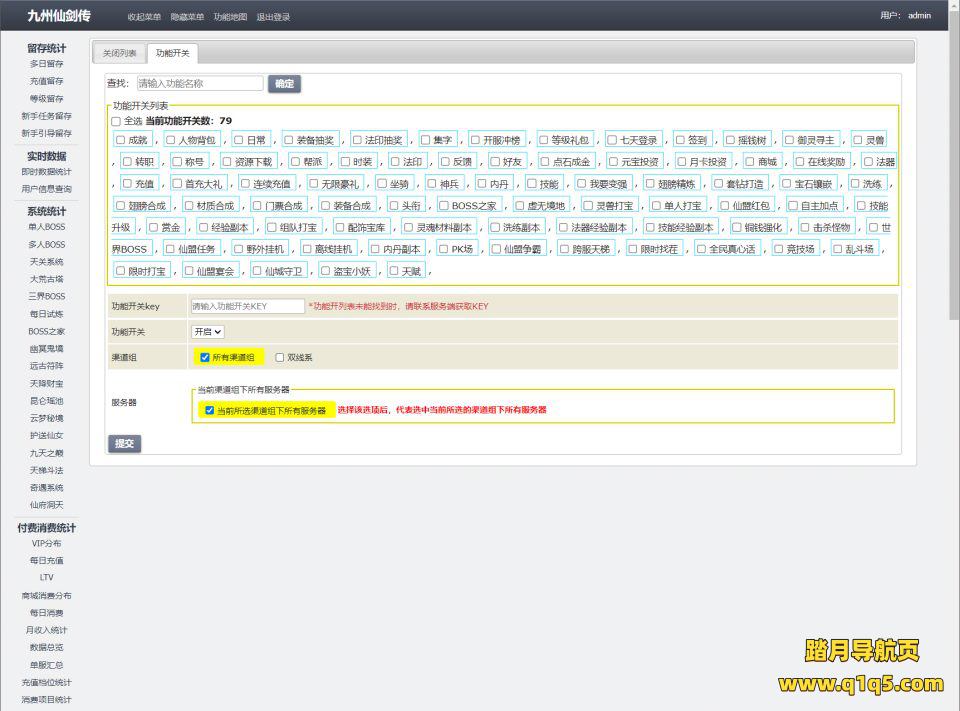This screenshot has width=960, height=711.
Task: Click the 提交 submit button
Action: 124,443
